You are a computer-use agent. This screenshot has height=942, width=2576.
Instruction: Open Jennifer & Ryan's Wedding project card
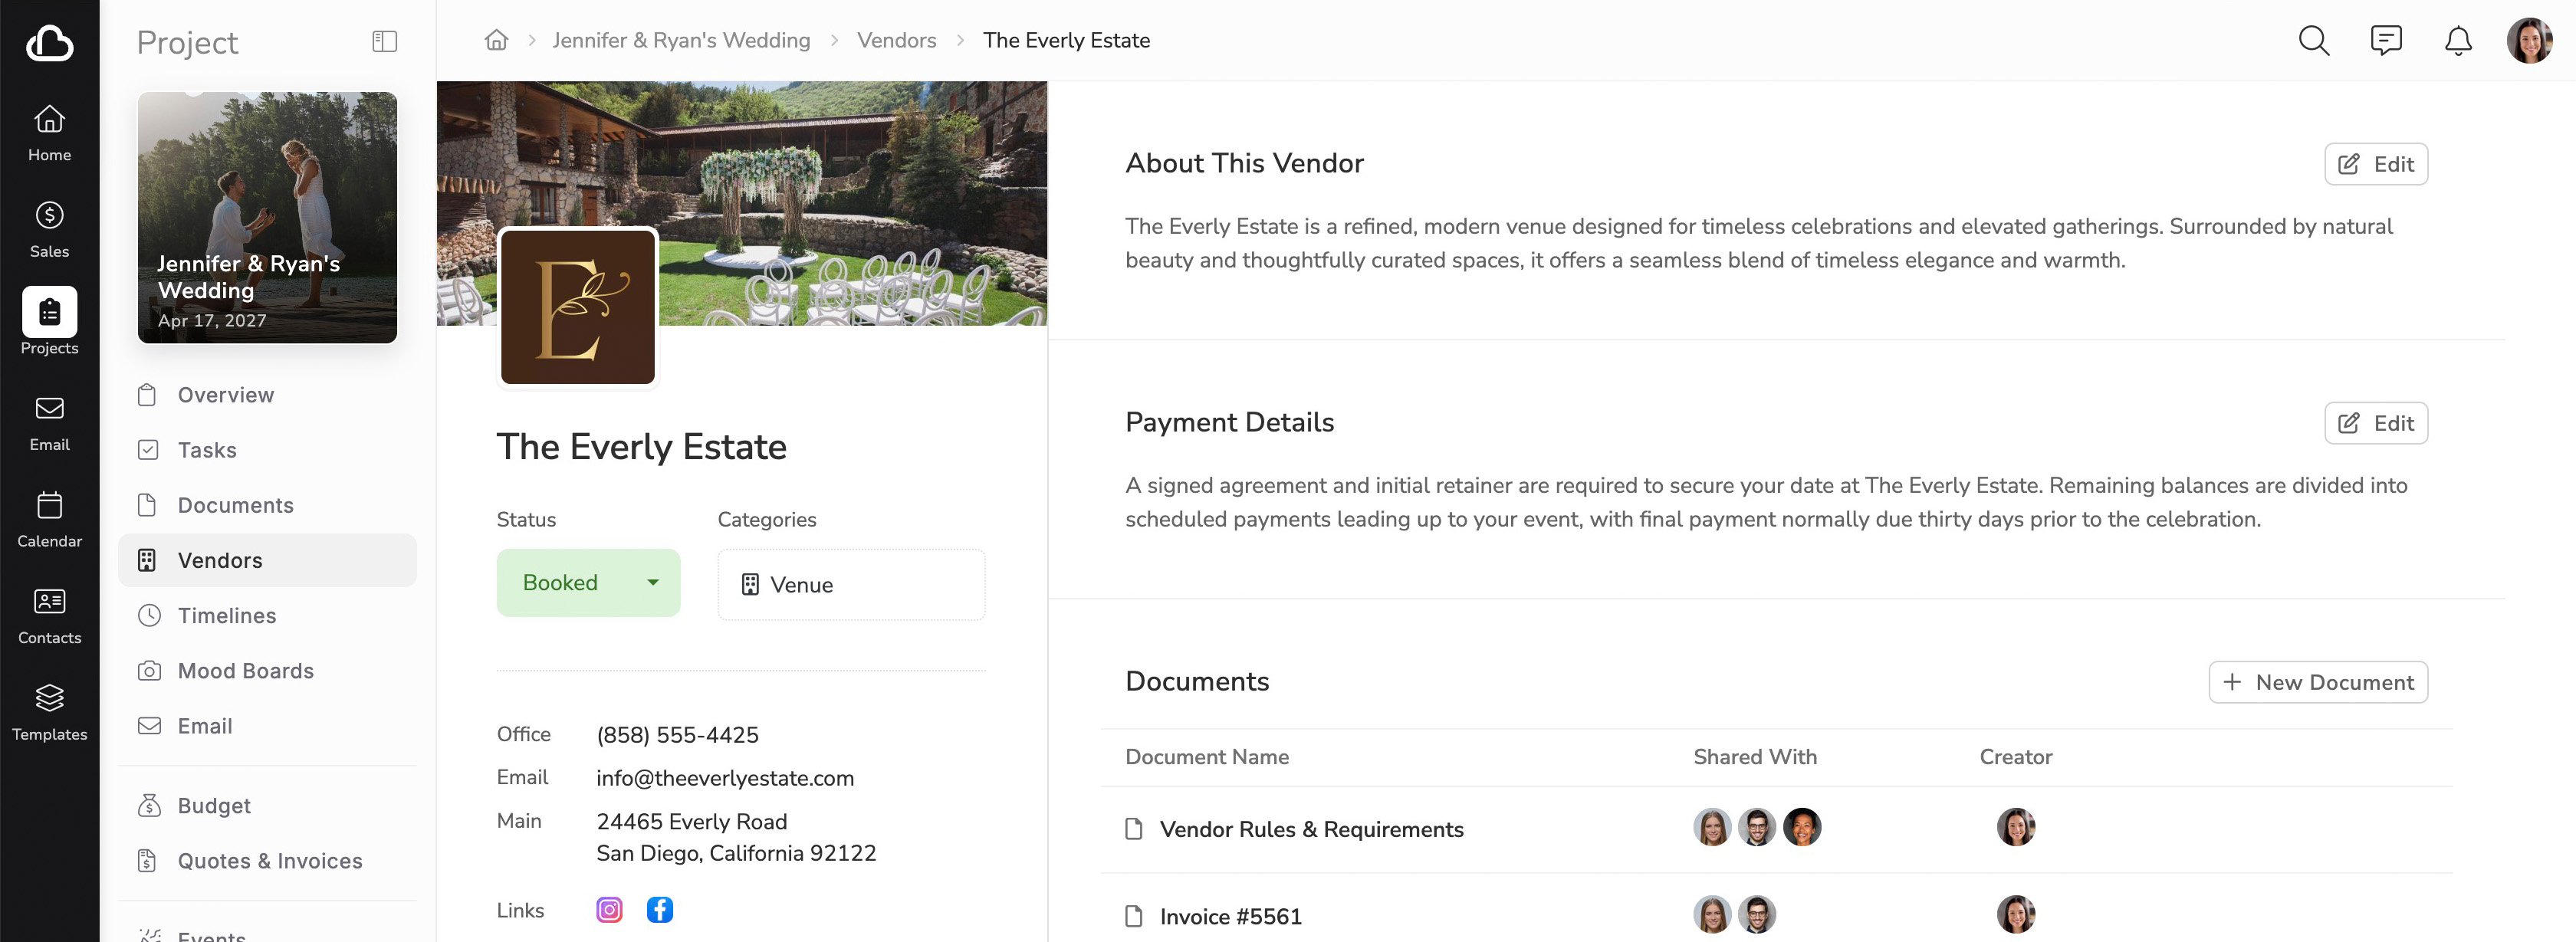point(267,217)
